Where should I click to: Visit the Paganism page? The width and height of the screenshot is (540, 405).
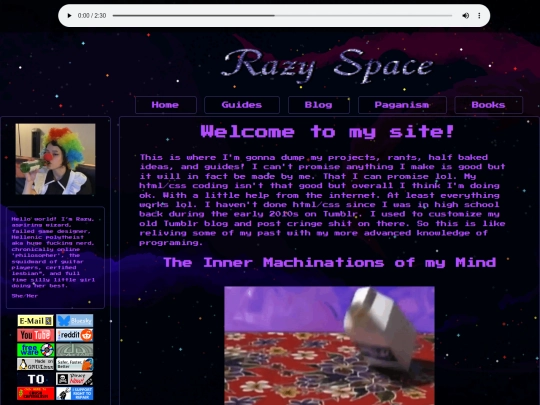coord(402,105)
